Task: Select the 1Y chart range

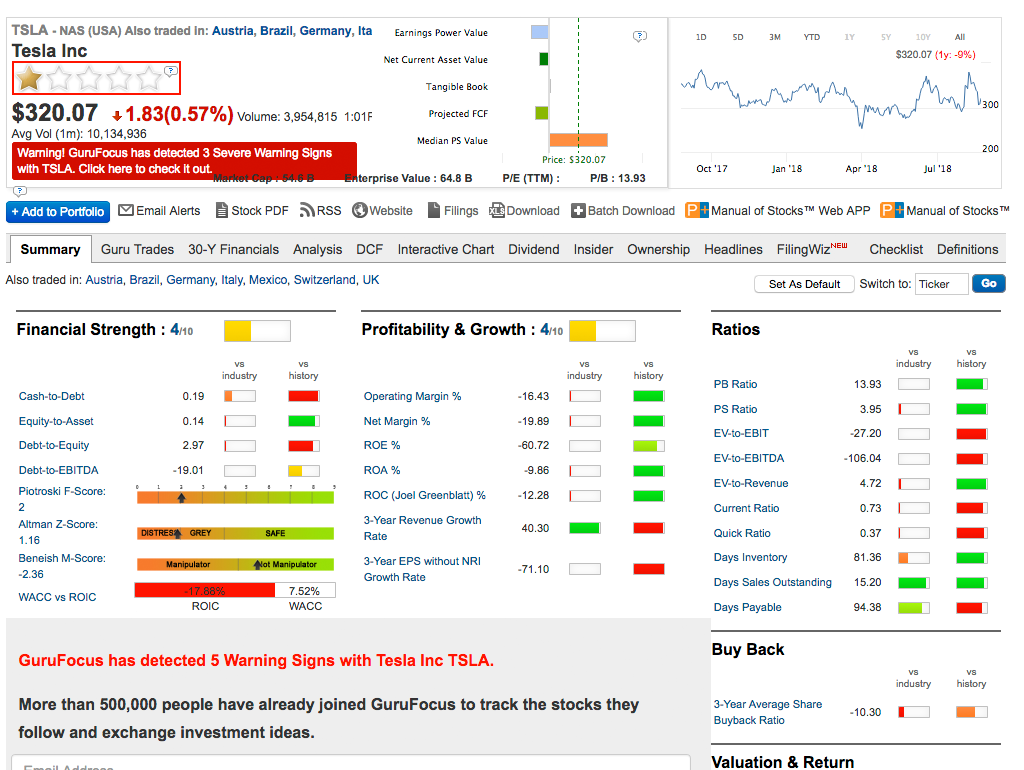Action: [x=849, y=37]
